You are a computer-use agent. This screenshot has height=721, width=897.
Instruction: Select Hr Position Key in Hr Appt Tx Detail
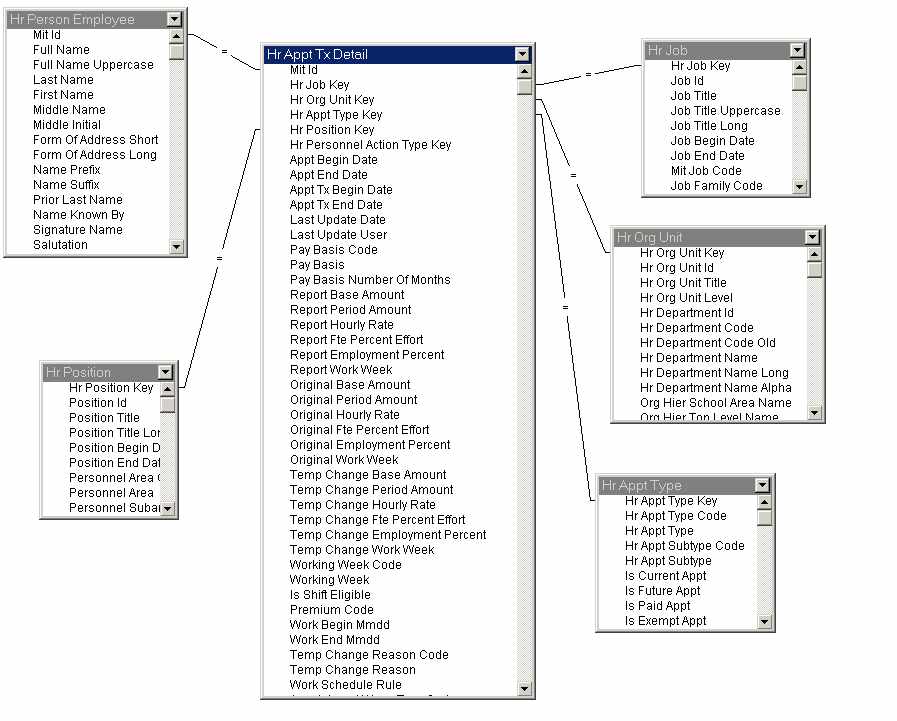(332, 129)
